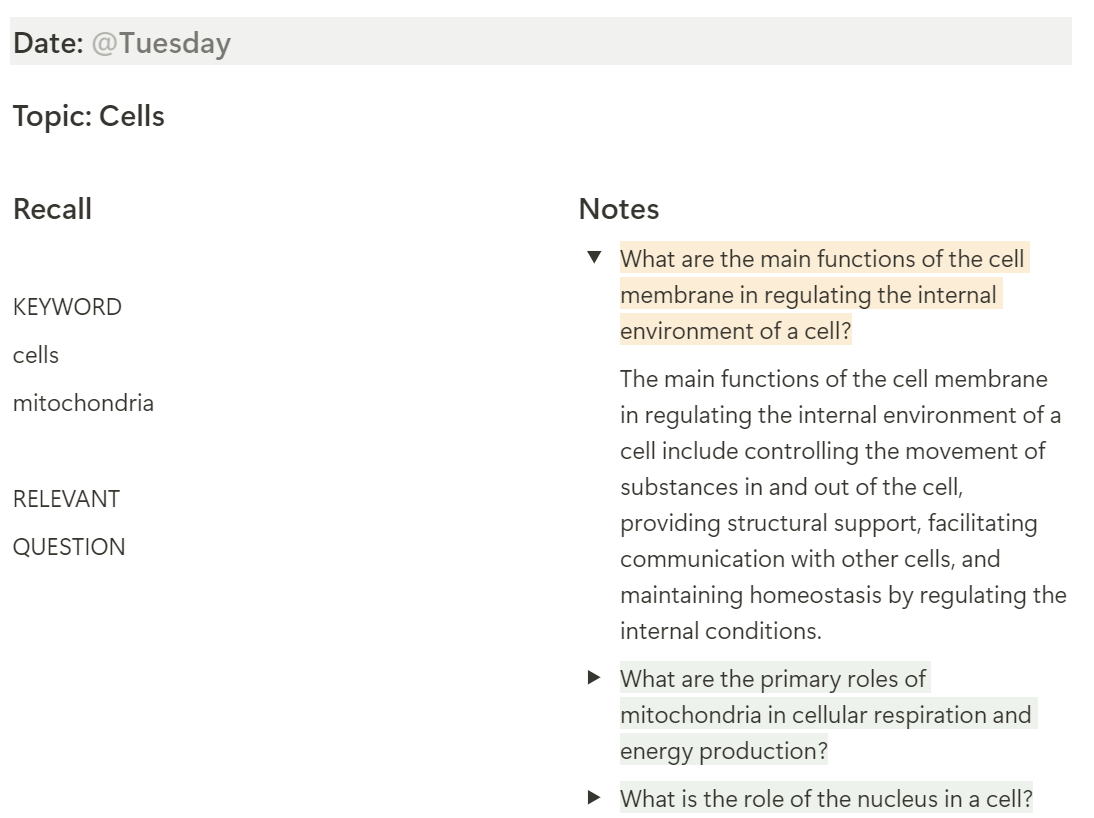Click the RELEVANT label line
This screenshot has width=1094, height=818.
[66, 499]
